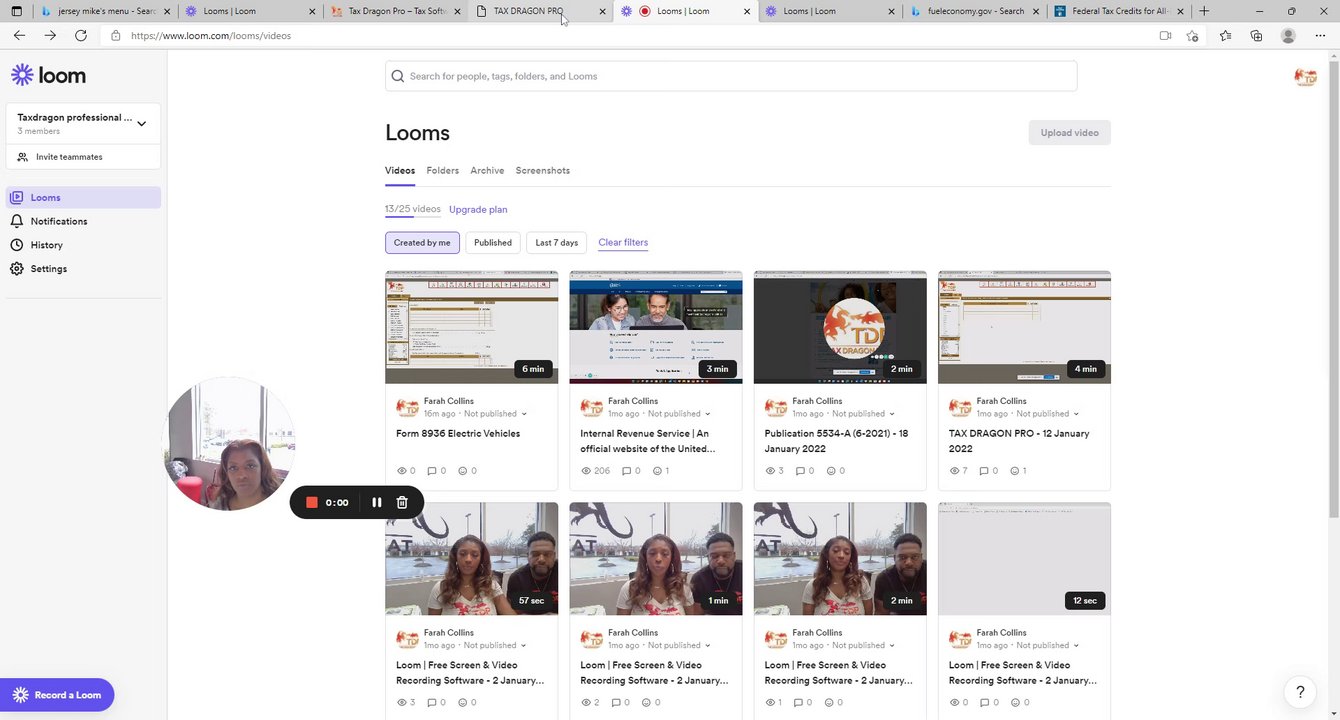
Task: Switch to the Screenshots tab
Action: point(543,171)
